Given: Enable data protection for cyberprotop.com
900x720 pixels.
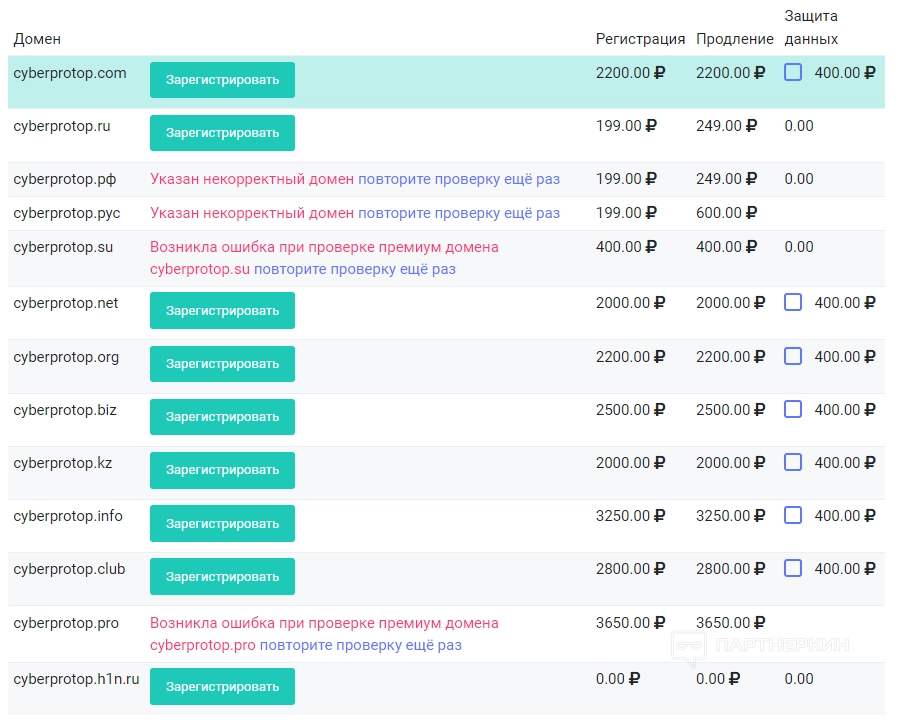Looking at the screenshot, I should click(793, 72).
